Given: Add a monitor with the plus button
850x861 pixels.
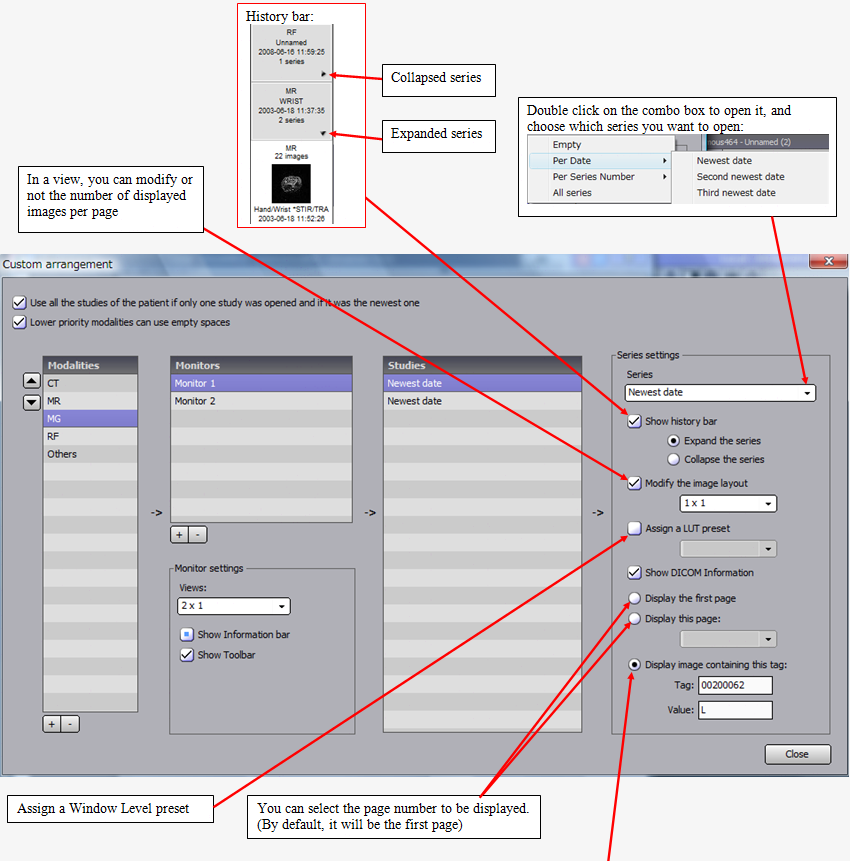Looking at the screenshot, I should tap(178, 534).
